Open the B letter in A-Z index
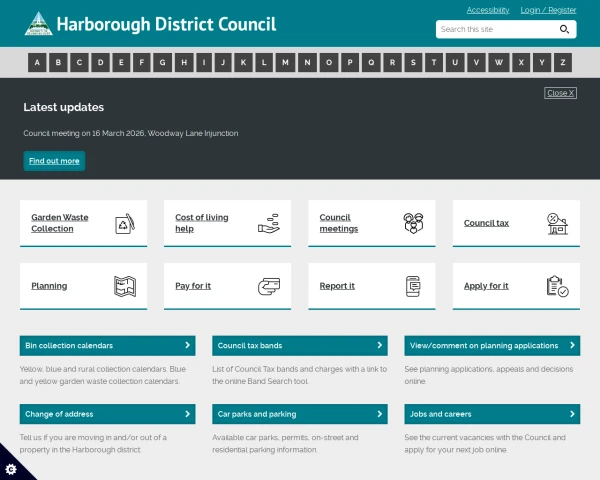600x480 pixels. (58, 62)
